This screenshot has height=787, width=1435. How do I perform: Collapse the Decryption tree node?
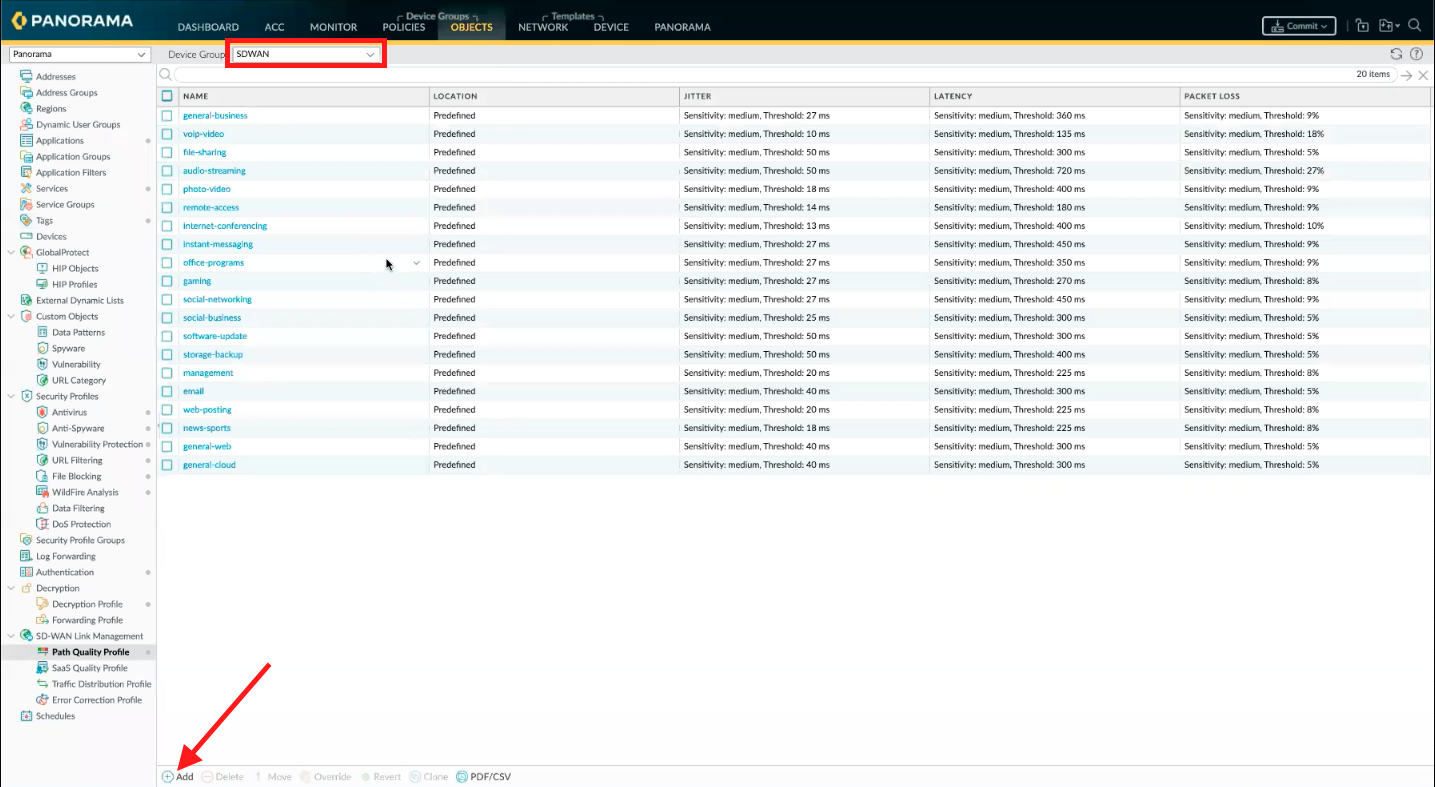tap(12, 588)
